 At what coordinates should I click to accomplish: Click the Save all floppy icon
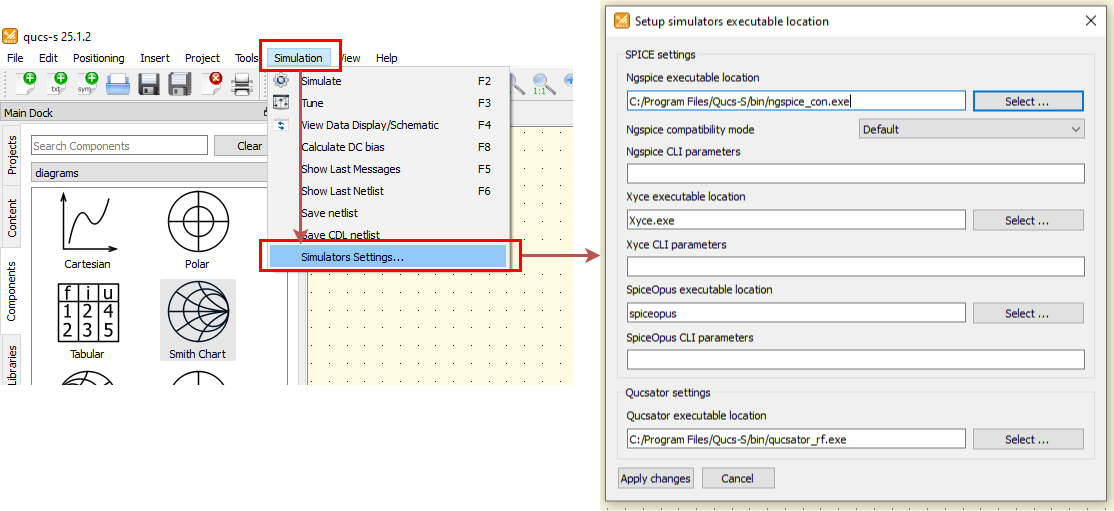click(x=180, y=85)
